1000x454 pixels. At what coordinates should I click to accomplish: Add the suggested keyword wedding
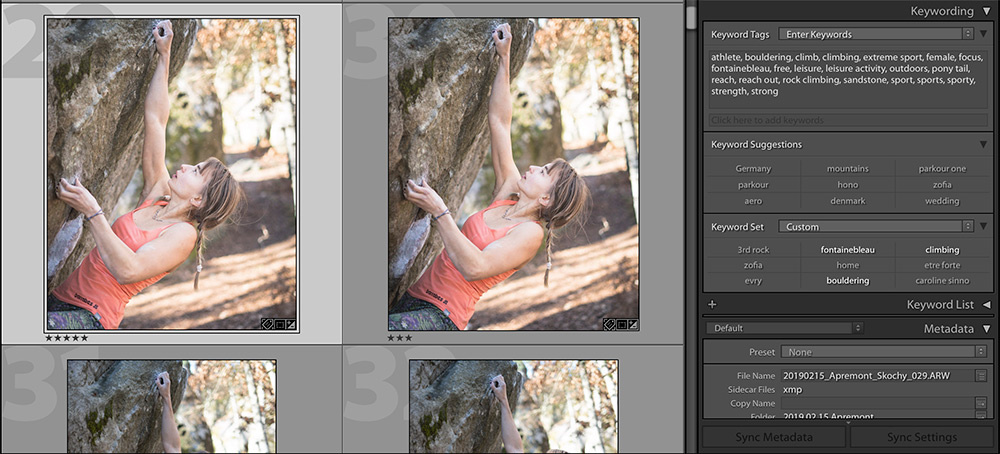click(x=942, y=201)
